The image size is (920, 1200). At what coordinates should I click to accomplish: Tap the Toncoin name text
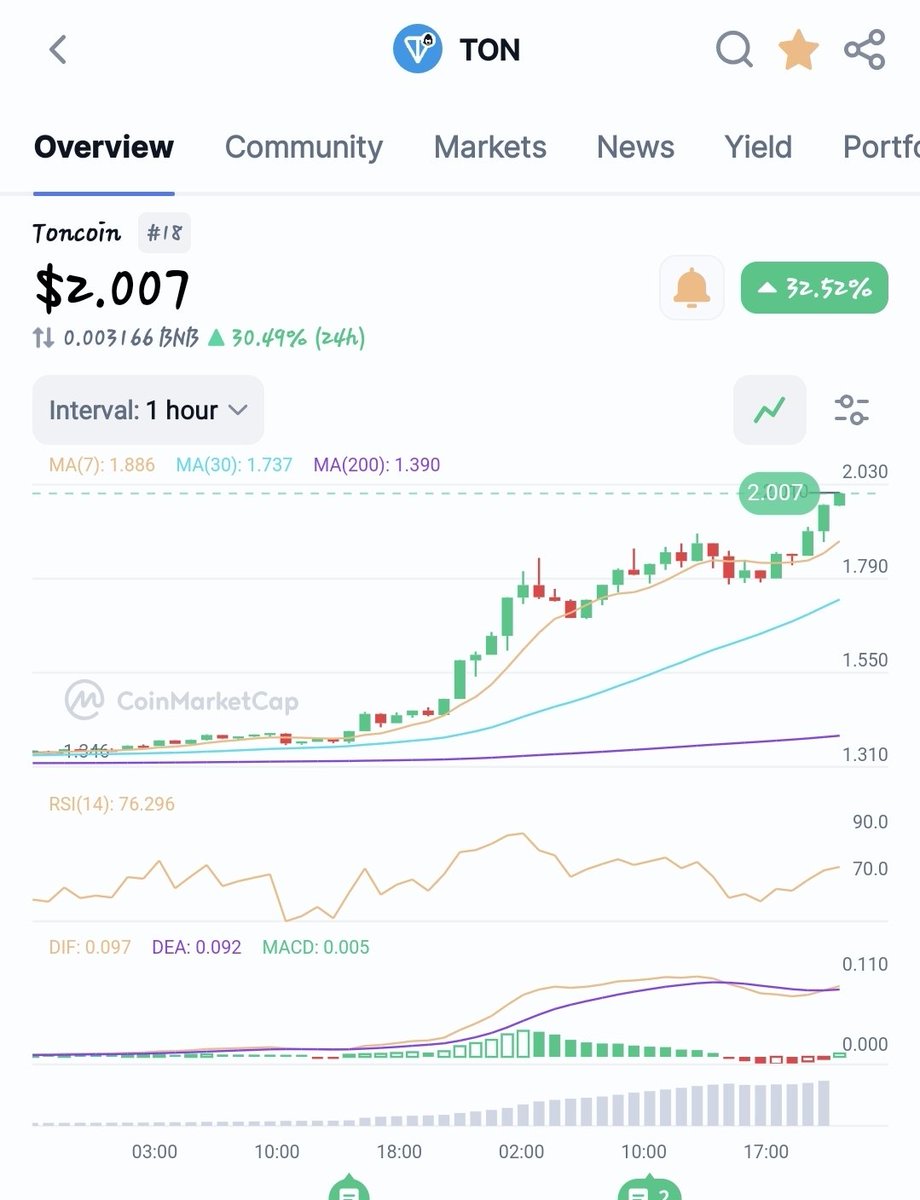77,233
